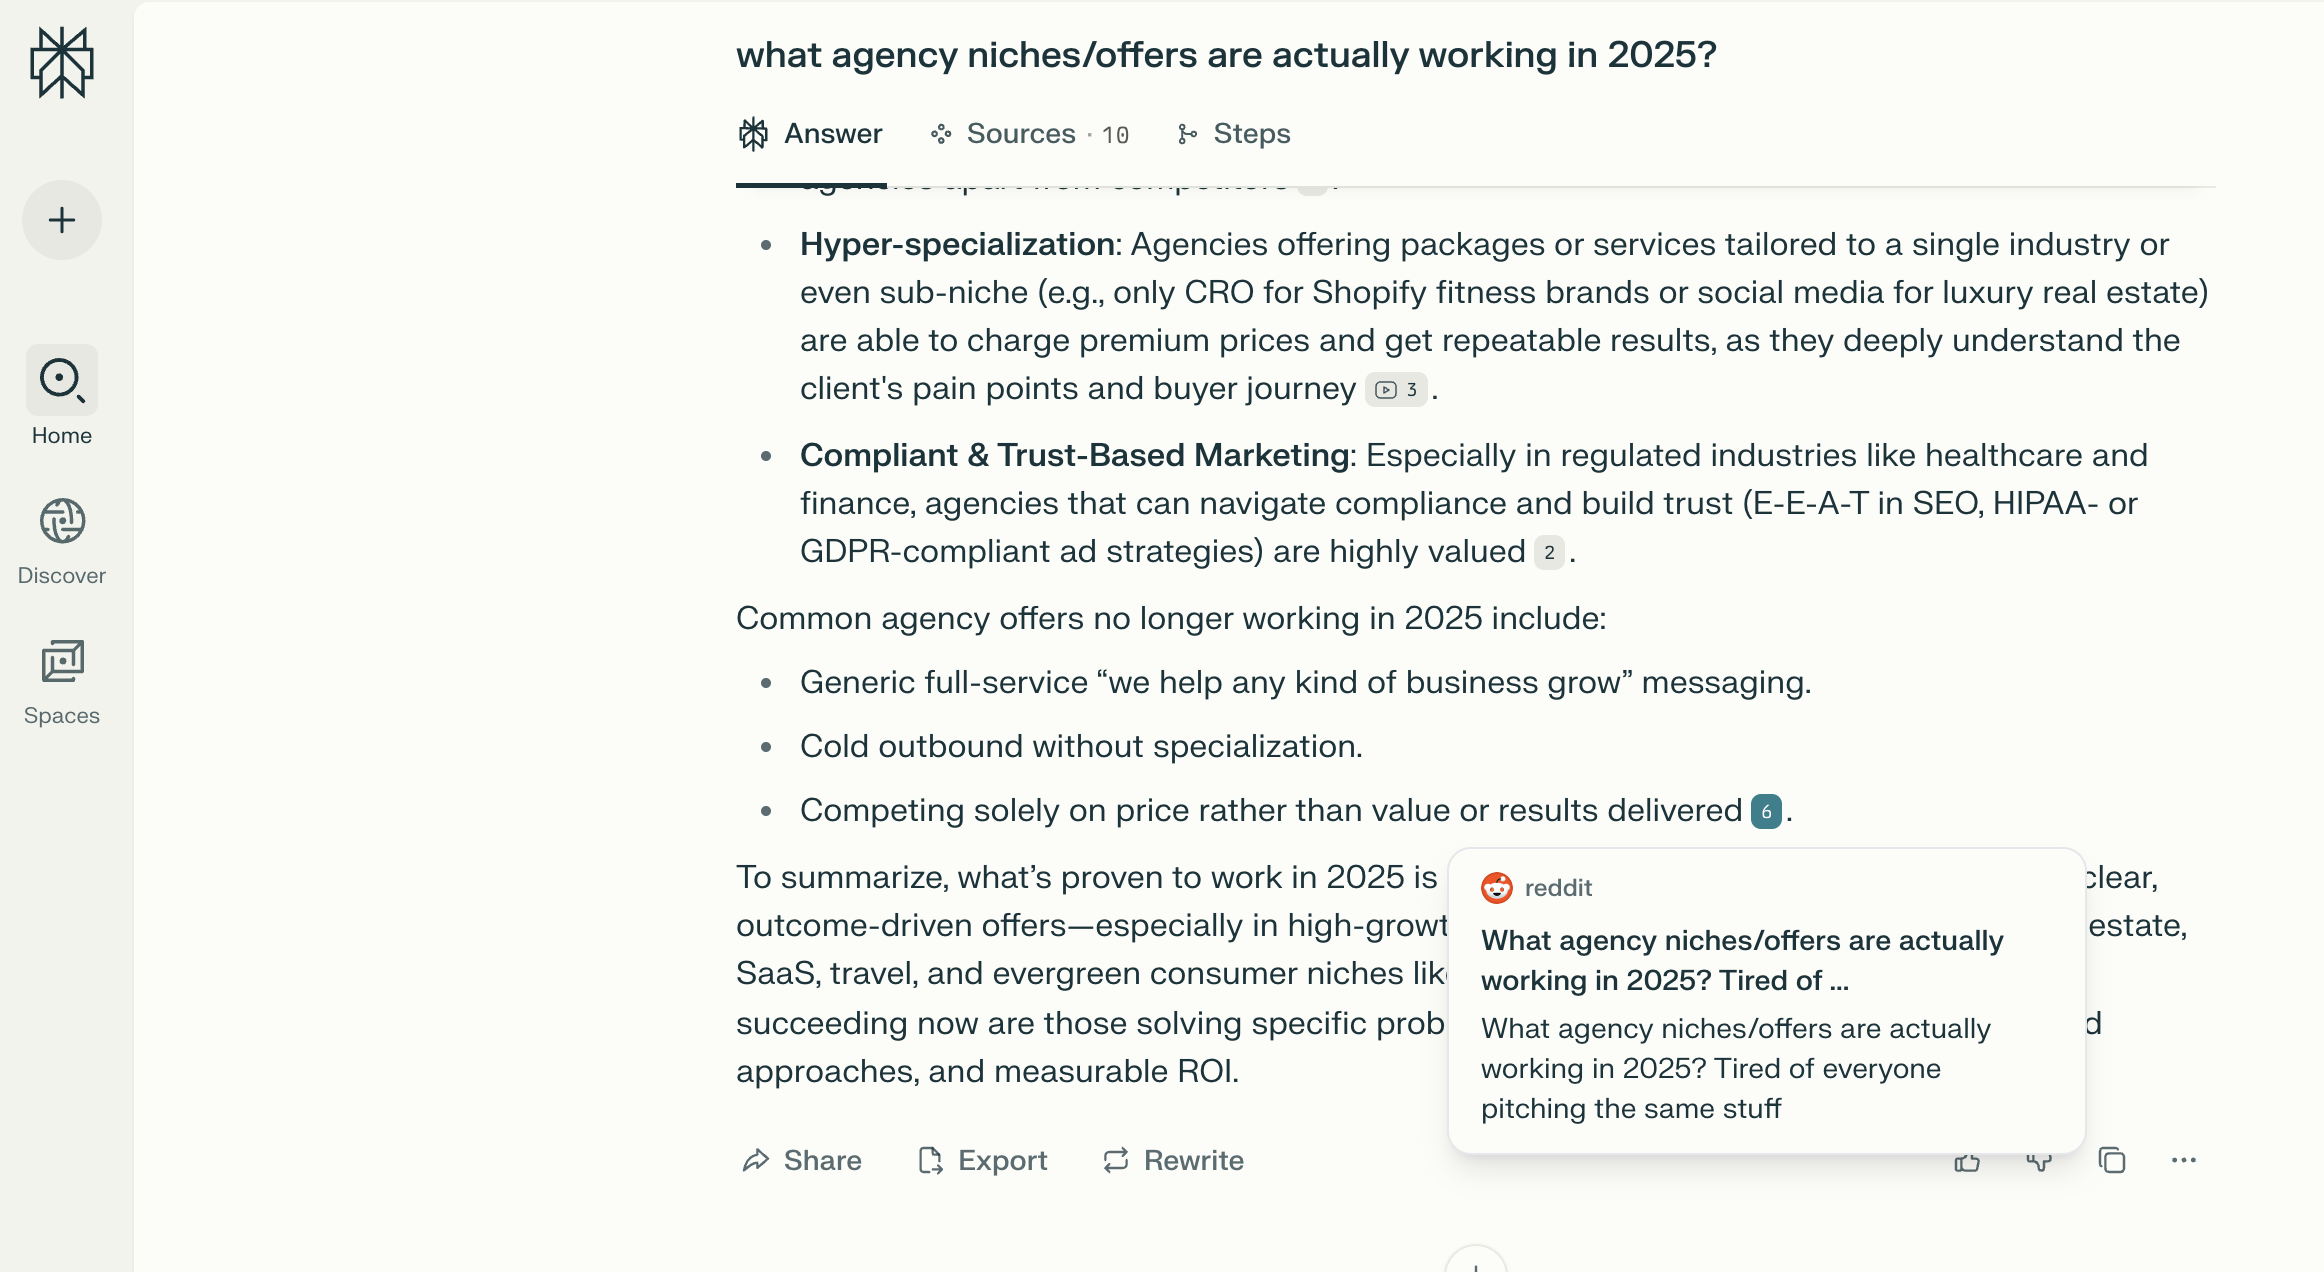2324x1272 pixels.
Task: Copy the answer with copy icon
Action: tap(2112, 1160)
